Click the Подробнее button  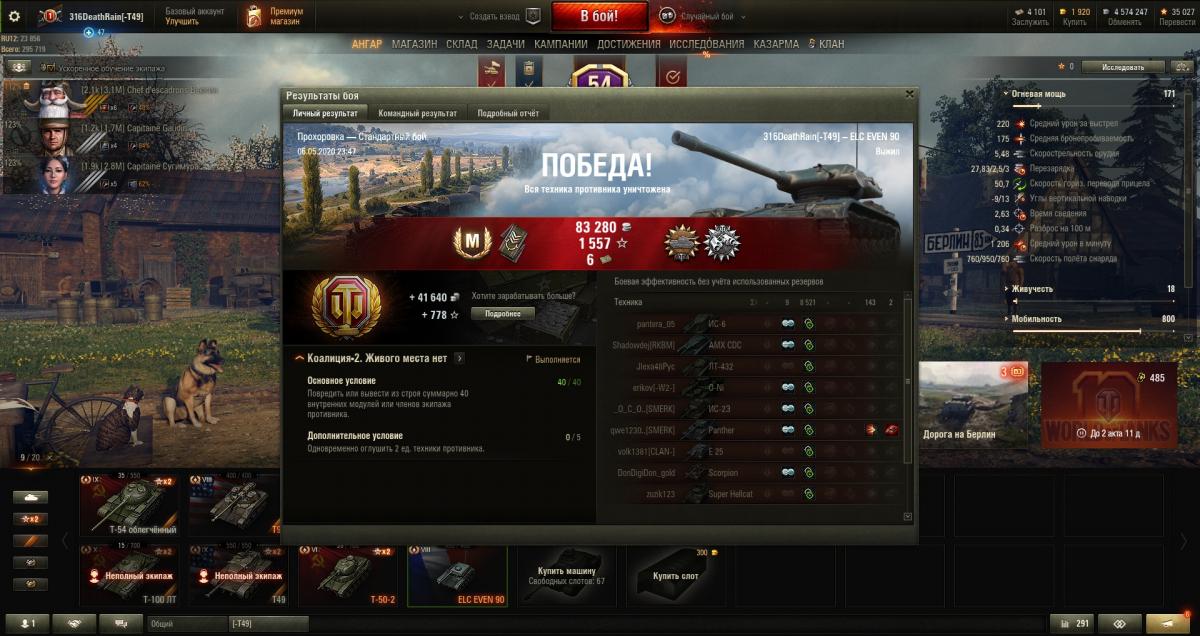click(x=503, y=313)
